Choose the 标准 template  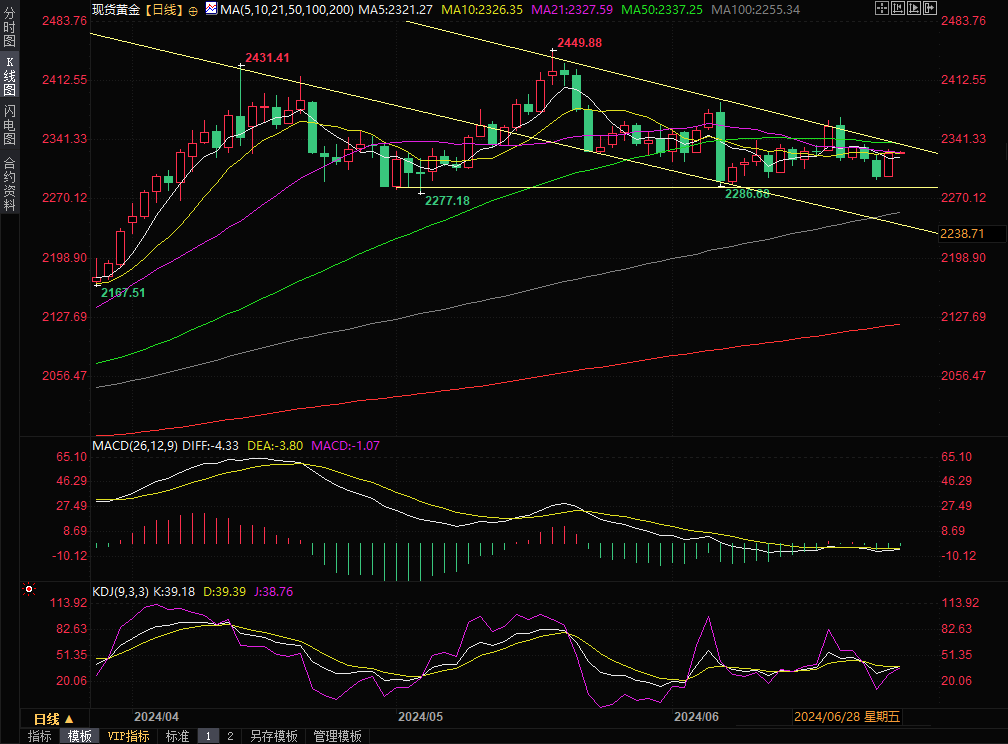click(177, 736)
